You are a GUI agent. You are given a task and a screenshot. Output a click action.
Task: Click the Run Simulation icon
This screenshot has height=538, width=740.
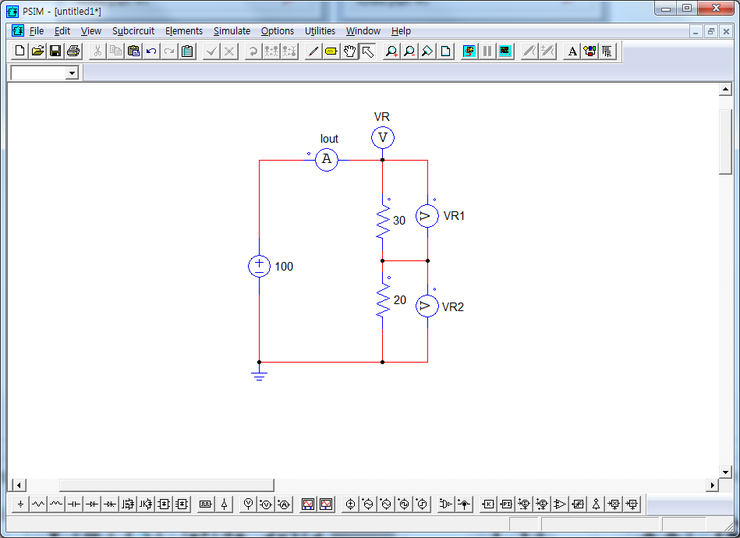tap(469, 51)
